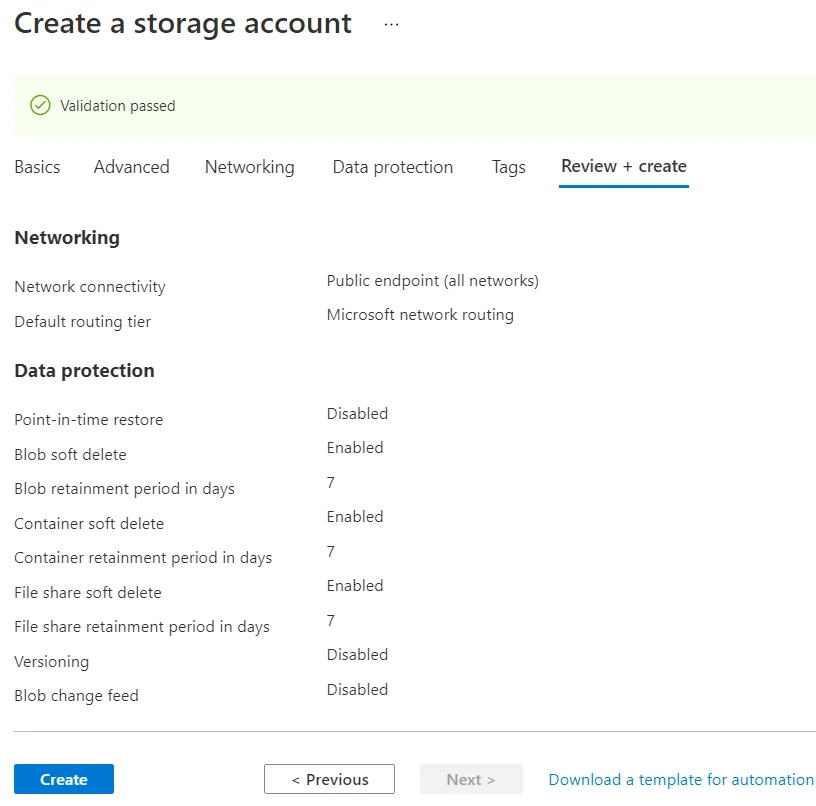Open Download a template for automation link
Screen dimensions: 816x806
coord(680,778)
